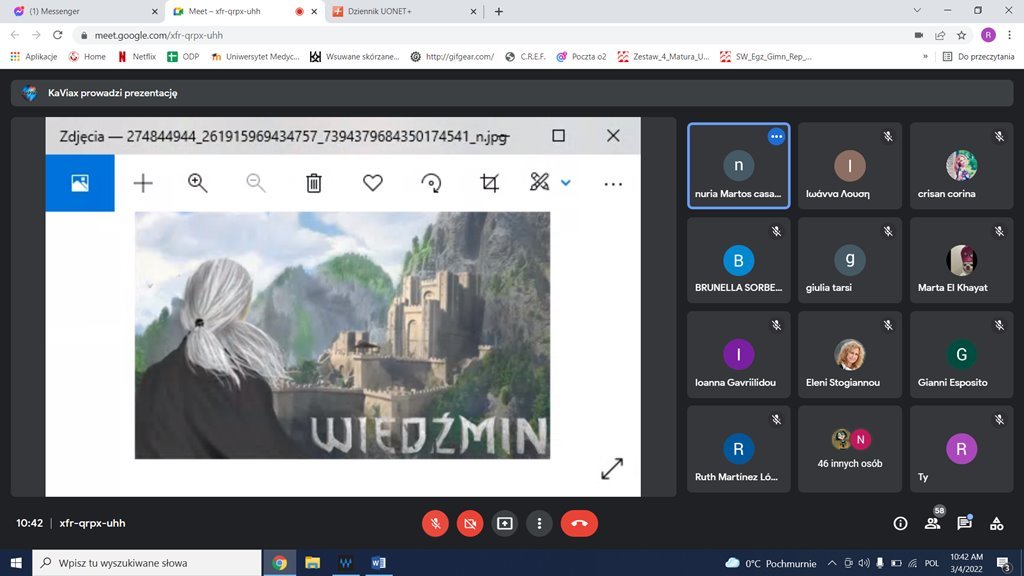Viewport: 1024px width, 576px height.
Task: Open Word from the taskbar
Action: (378, 562)
